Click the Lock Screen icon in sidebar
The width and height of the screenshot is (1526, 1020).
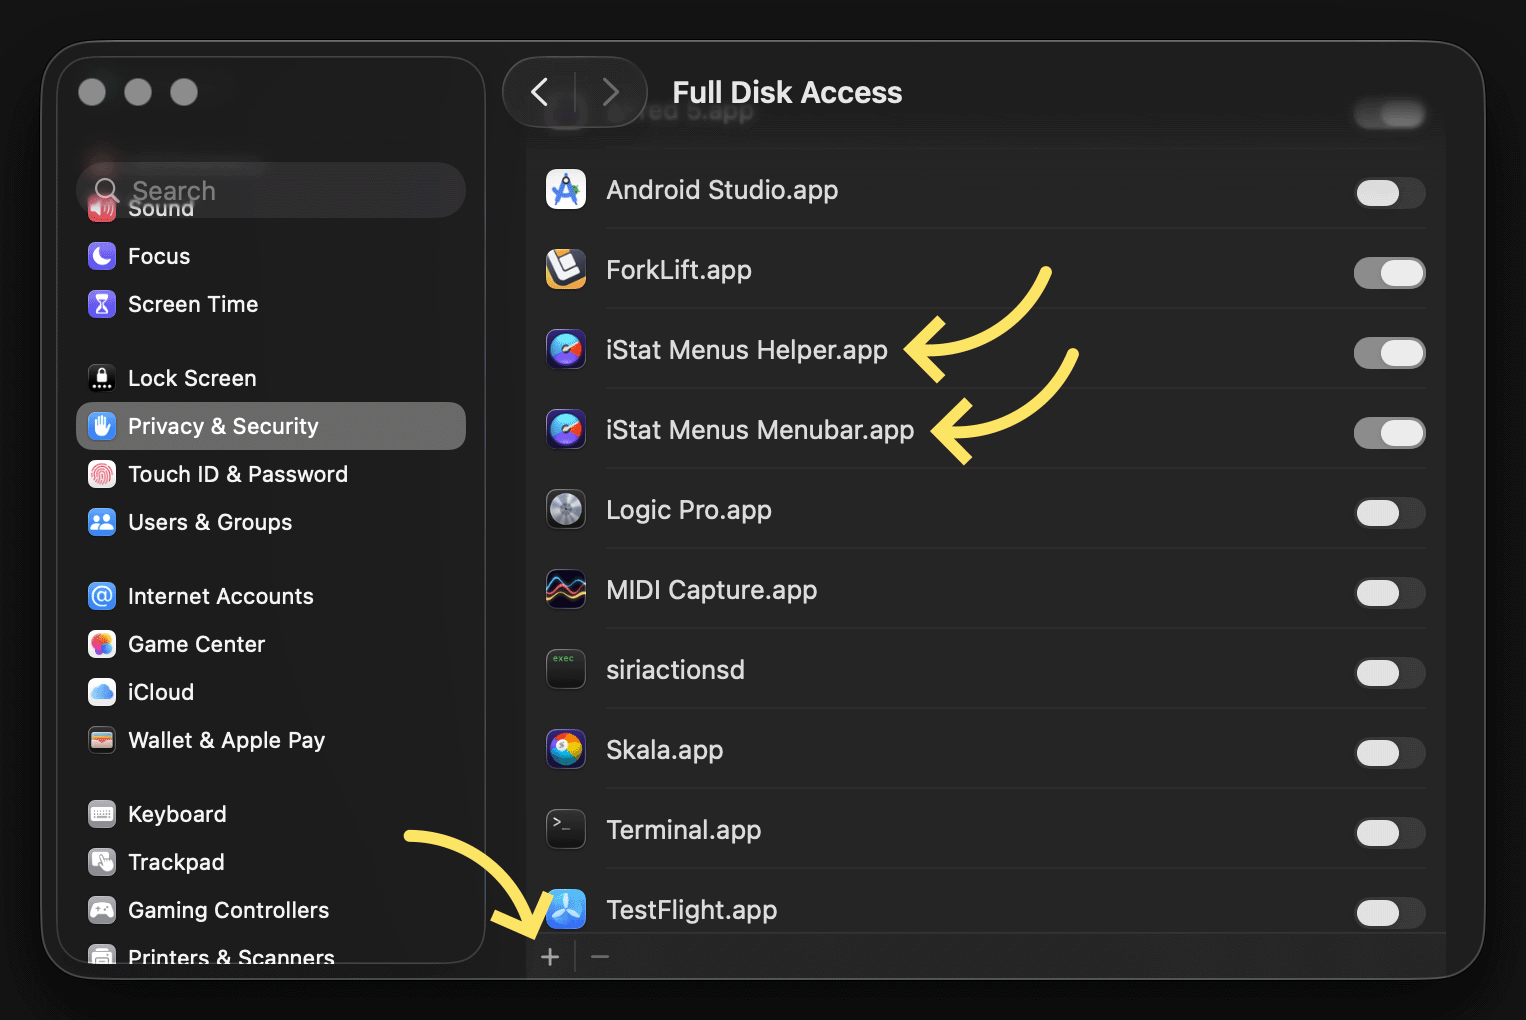(x=102, y=378)
